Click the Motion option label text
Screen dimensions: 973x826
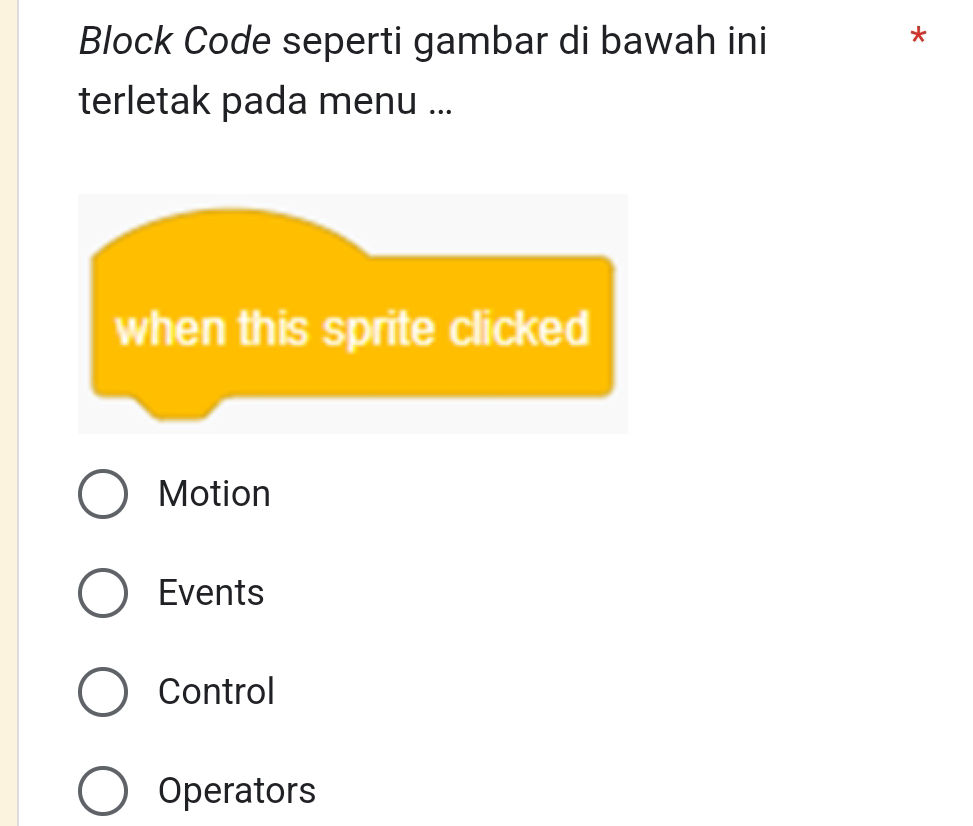pos(214,493)
